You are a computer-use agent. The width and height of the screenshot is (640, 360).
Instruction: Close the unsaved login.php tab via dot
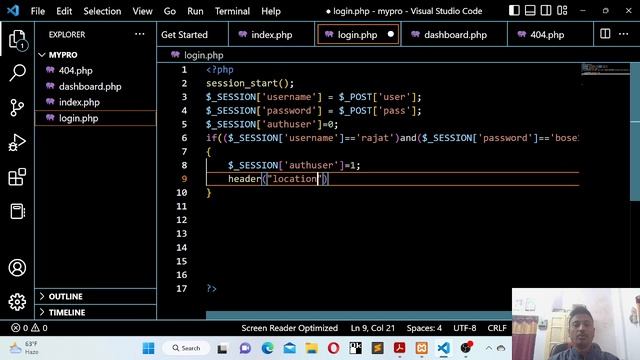pos(391,34)
